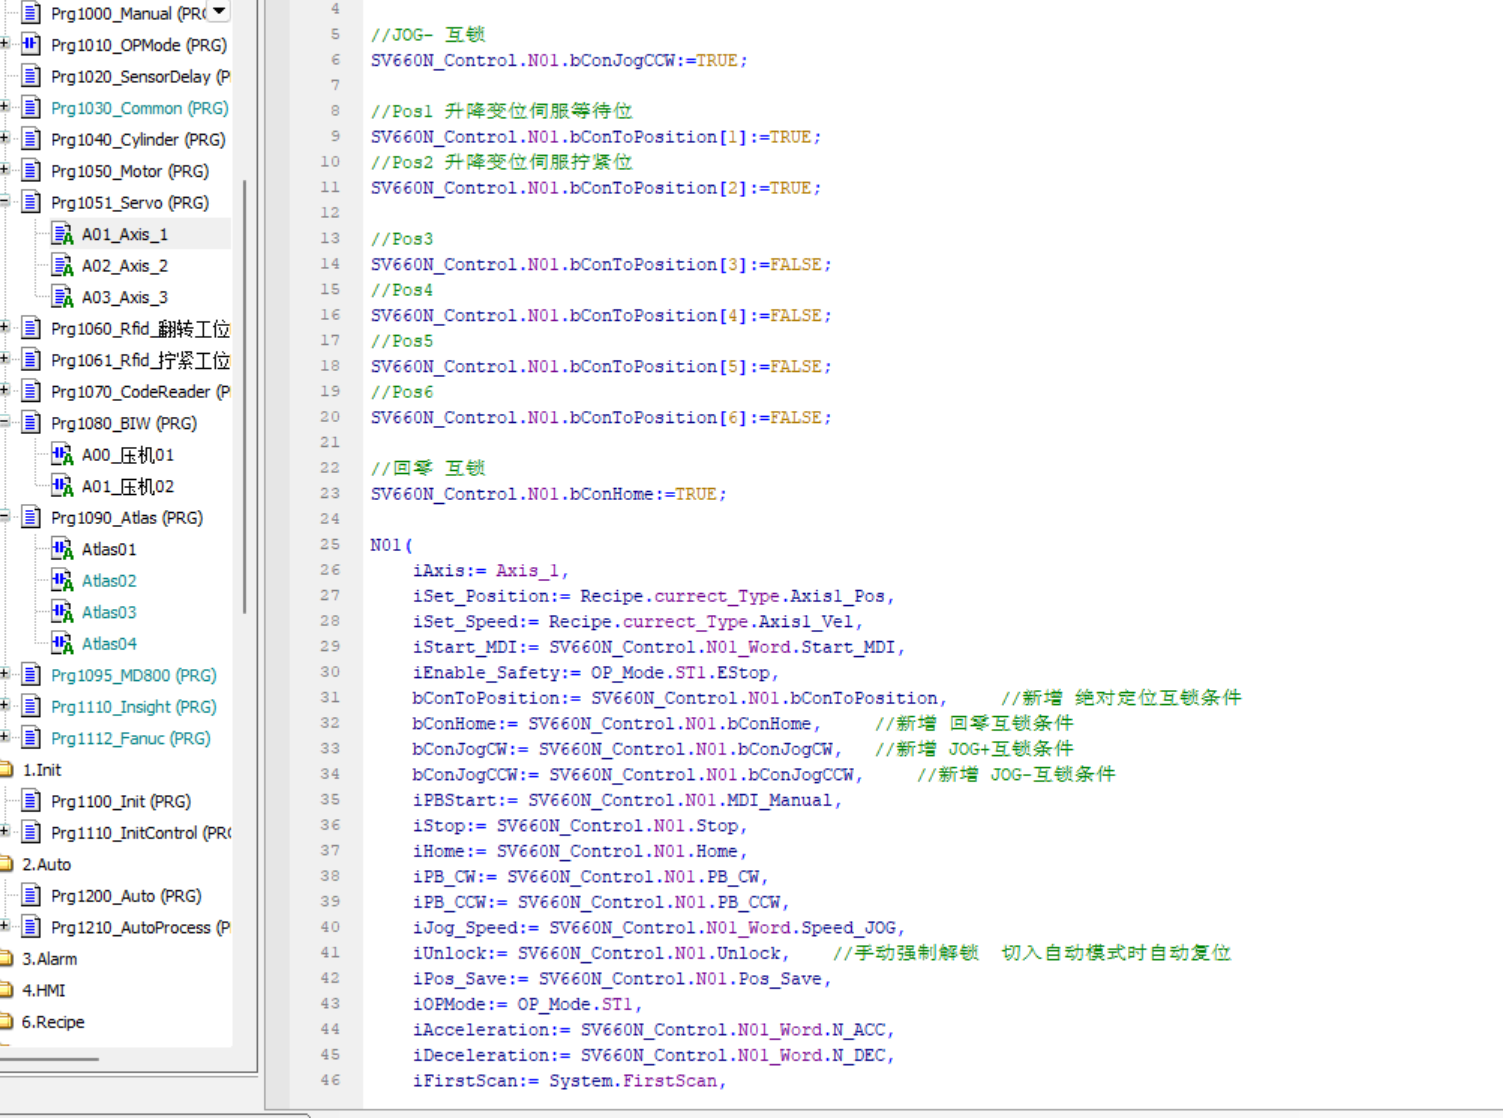Viewport: 1503px width, 1118px height.
Task: Click the Prg1060_Rfid program icon
Action: point(31,328)
